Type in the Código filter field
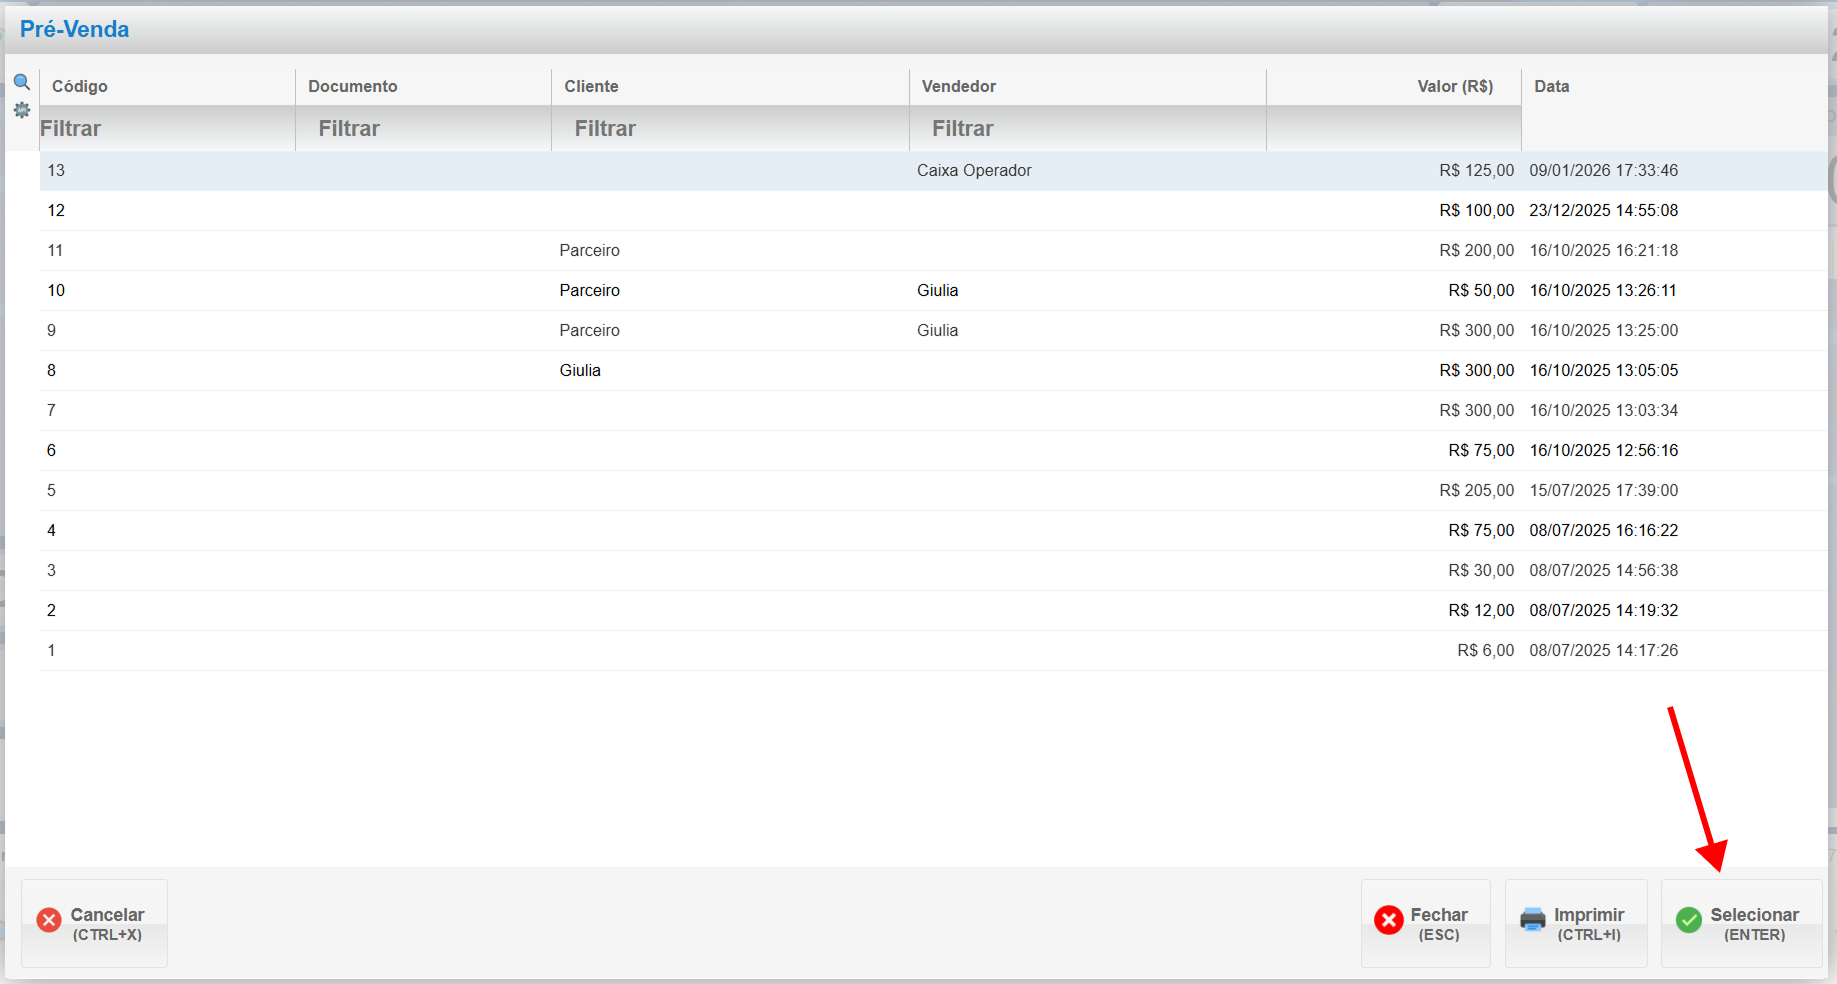1837x984 pixels. point(166,129)
